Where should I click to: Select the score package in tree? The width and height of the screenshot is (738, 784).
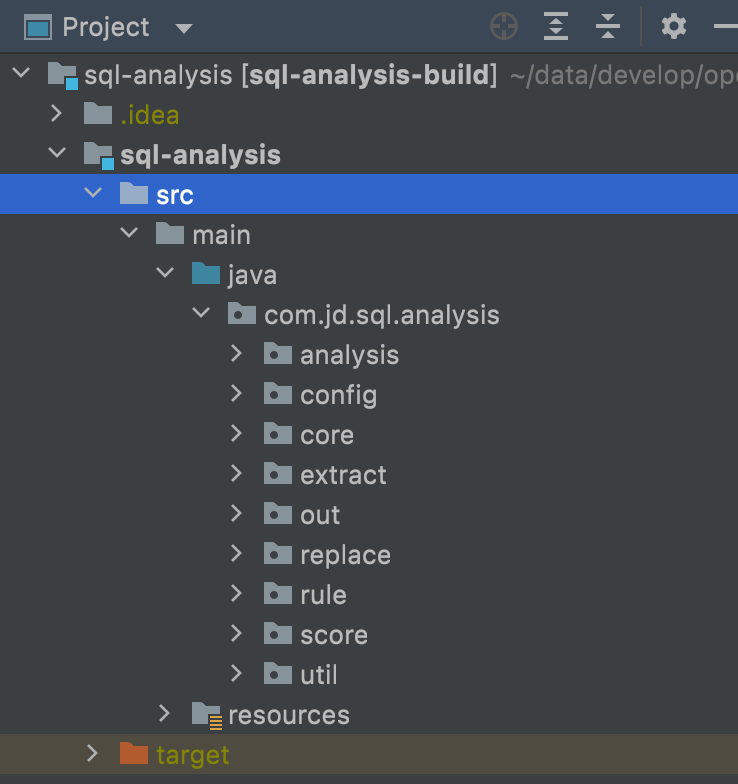(333, 634)
